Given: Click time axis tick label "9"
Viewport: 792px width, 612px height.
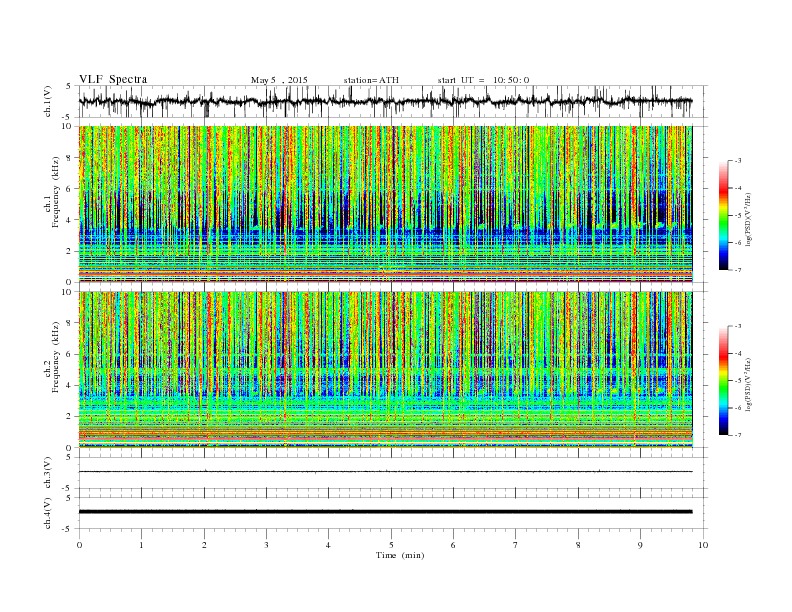Looking at the screenshot, I should tap(640, 545).
